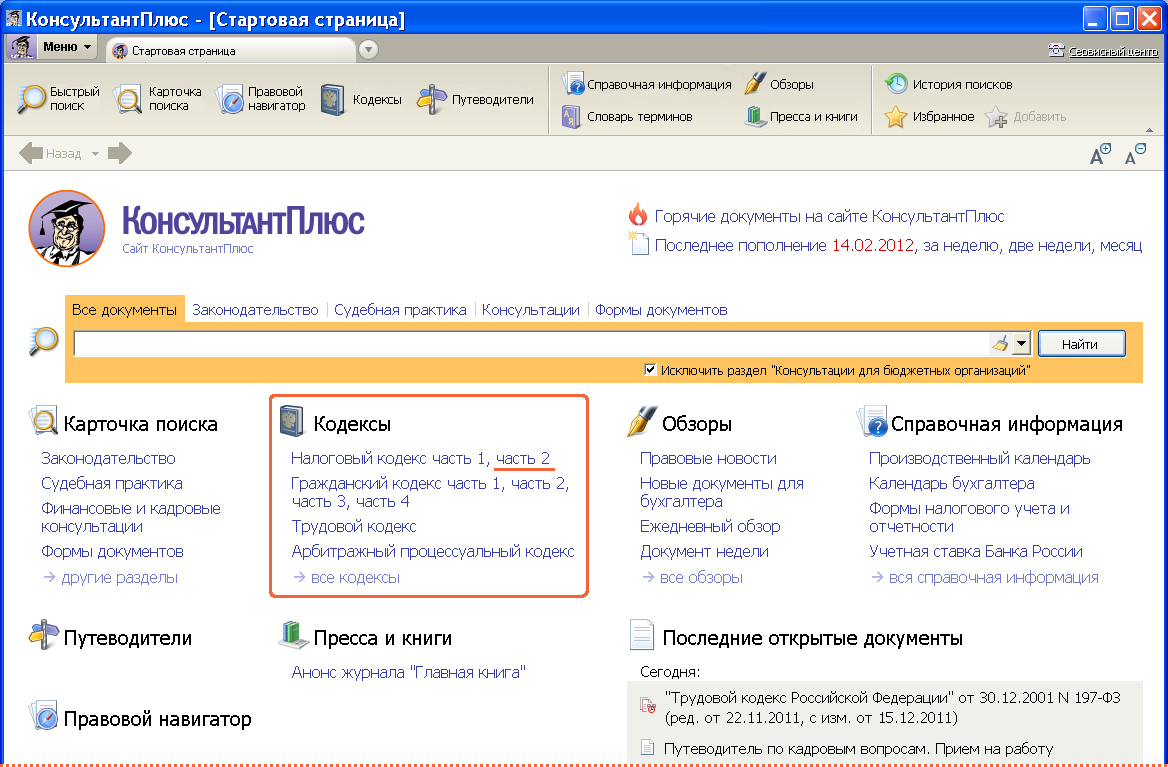The height and width of the screenshot is (767, 1168).
Task: Open Горячие документы на сайте КонсультантПлюс
Action: coord(829,216)
